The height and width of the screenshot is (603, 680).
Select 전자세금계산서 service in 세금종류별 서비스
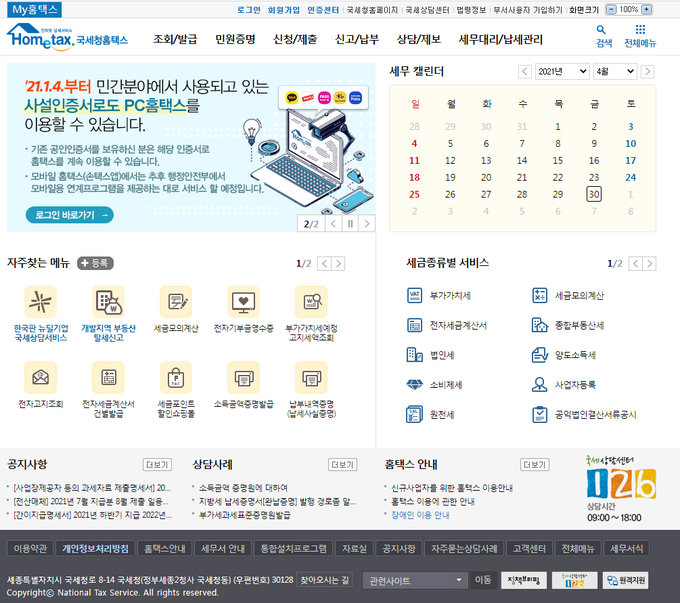point(415,325)
